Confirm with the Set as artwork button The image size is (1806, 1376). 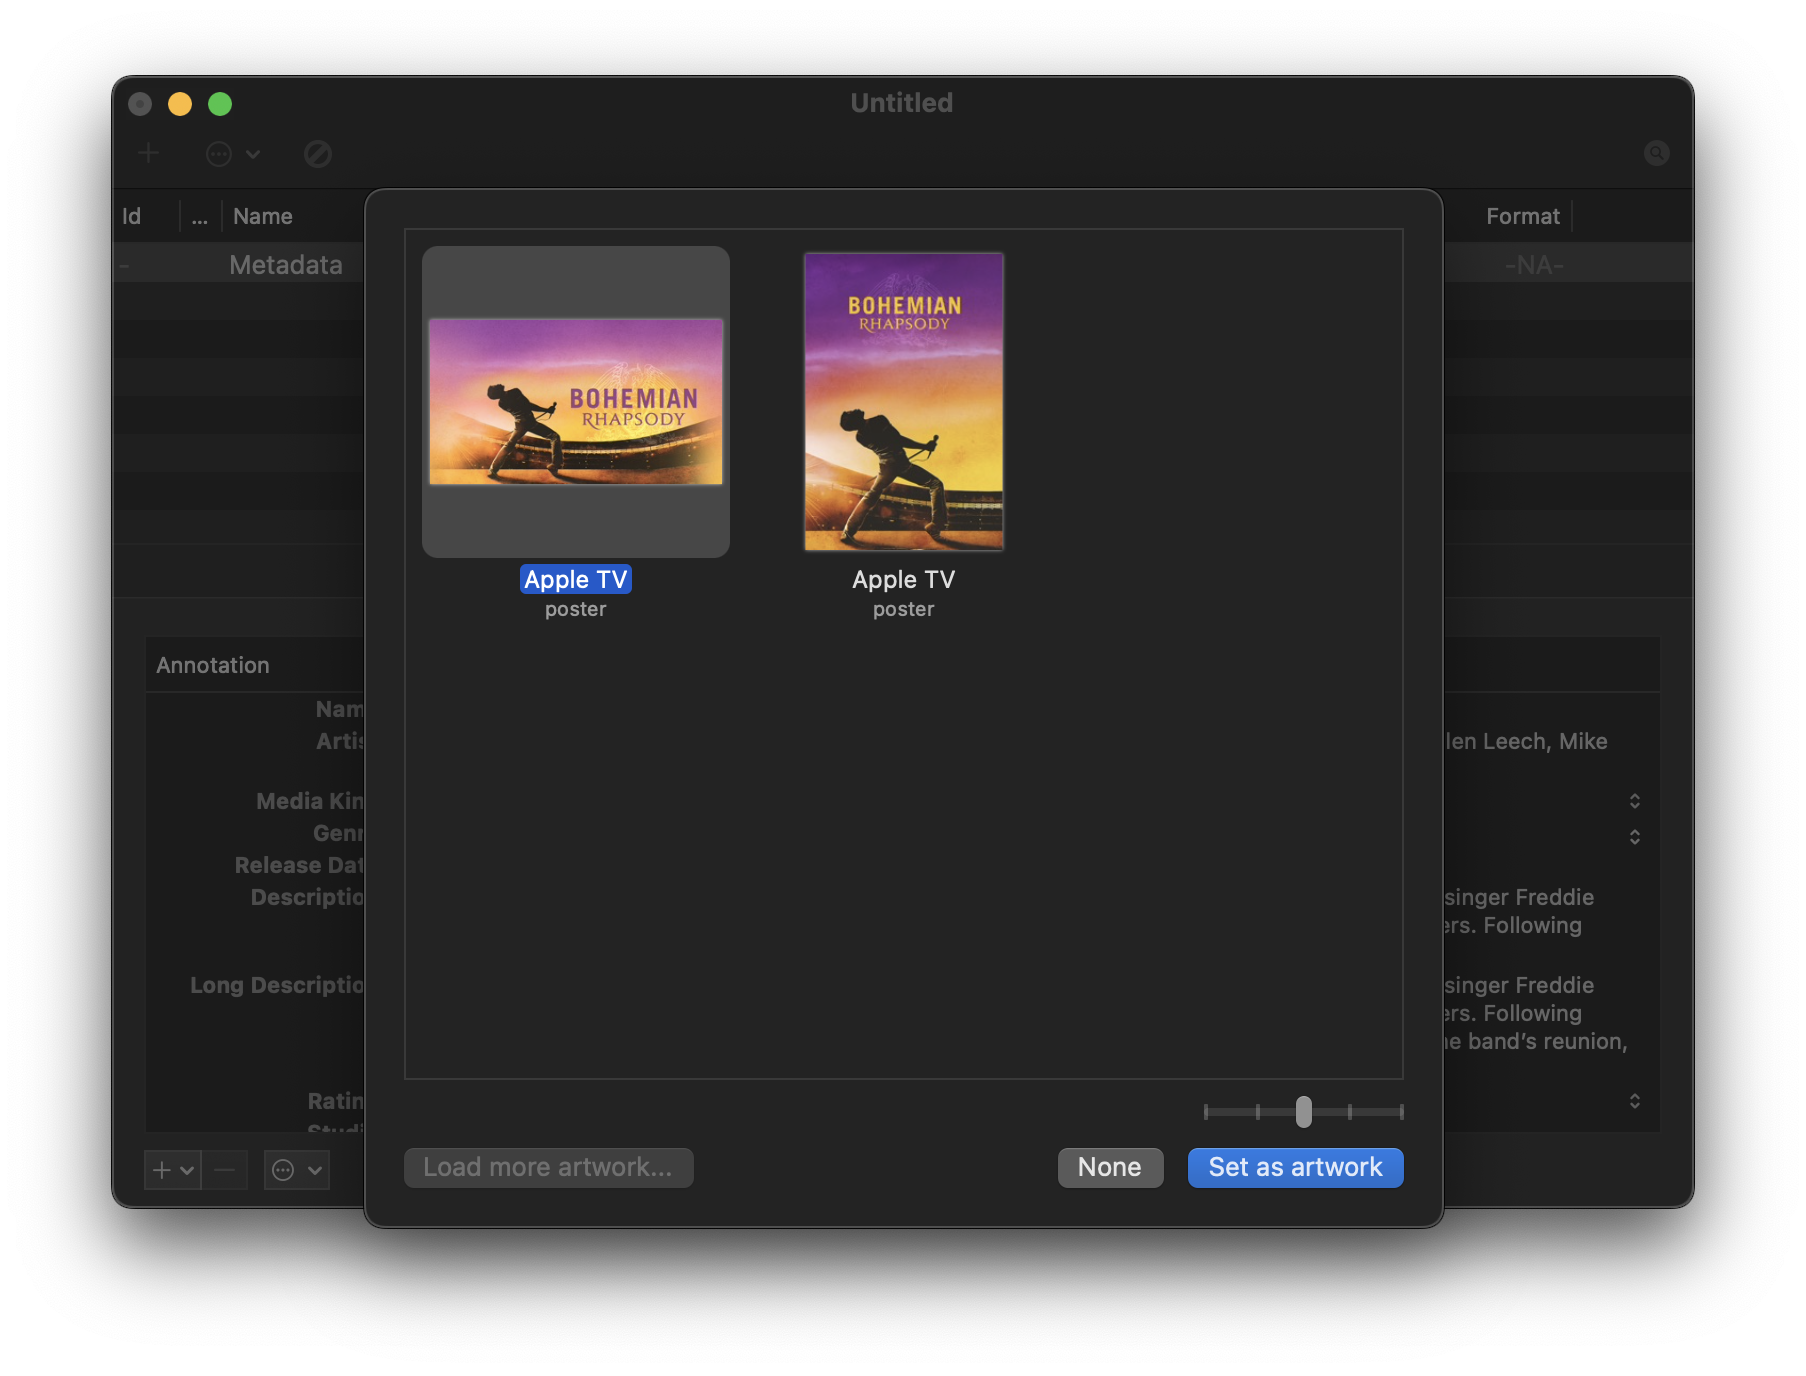(x=1296, y=1167)
